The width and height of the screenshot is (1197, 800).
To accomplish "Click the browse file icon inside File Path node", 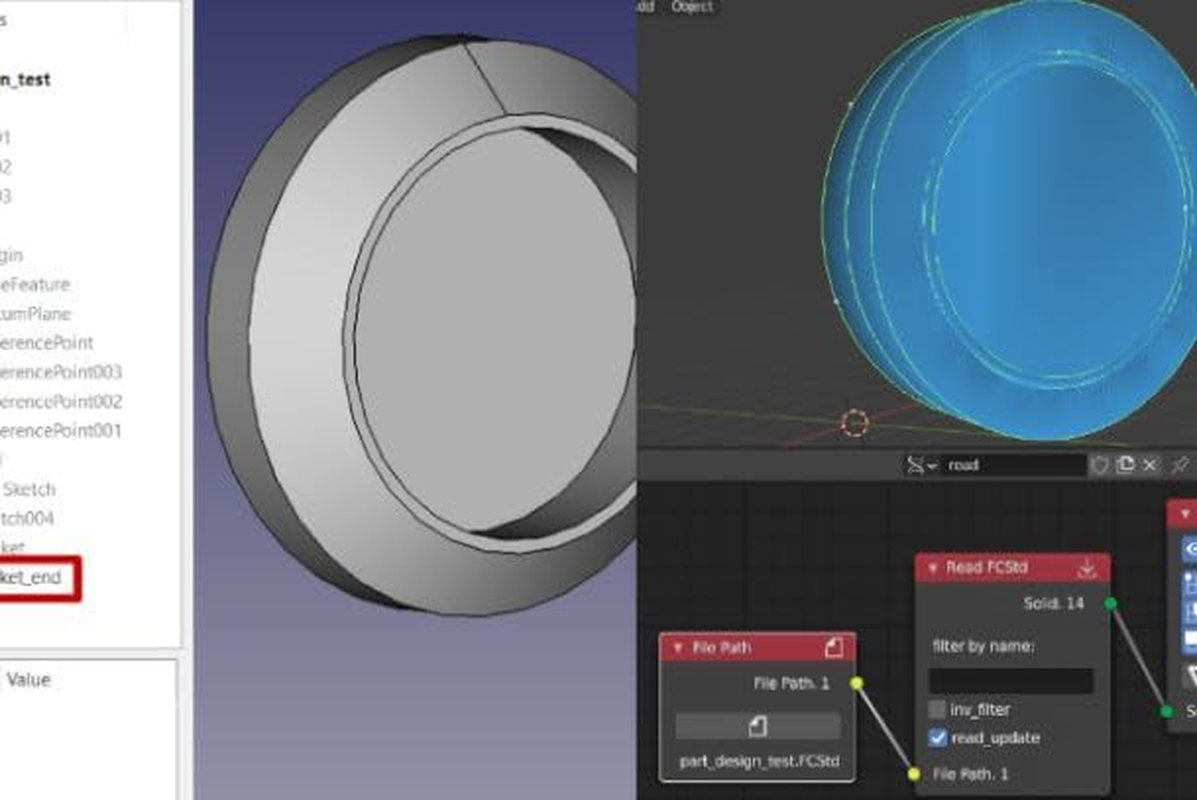I will [758, 726].
